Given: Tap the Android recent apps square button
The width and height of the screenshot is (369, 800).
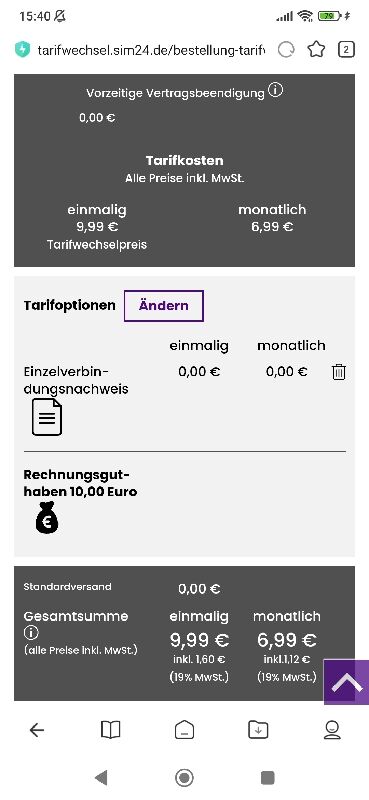Looking at the screenshot, I should (x=267, y=778).
